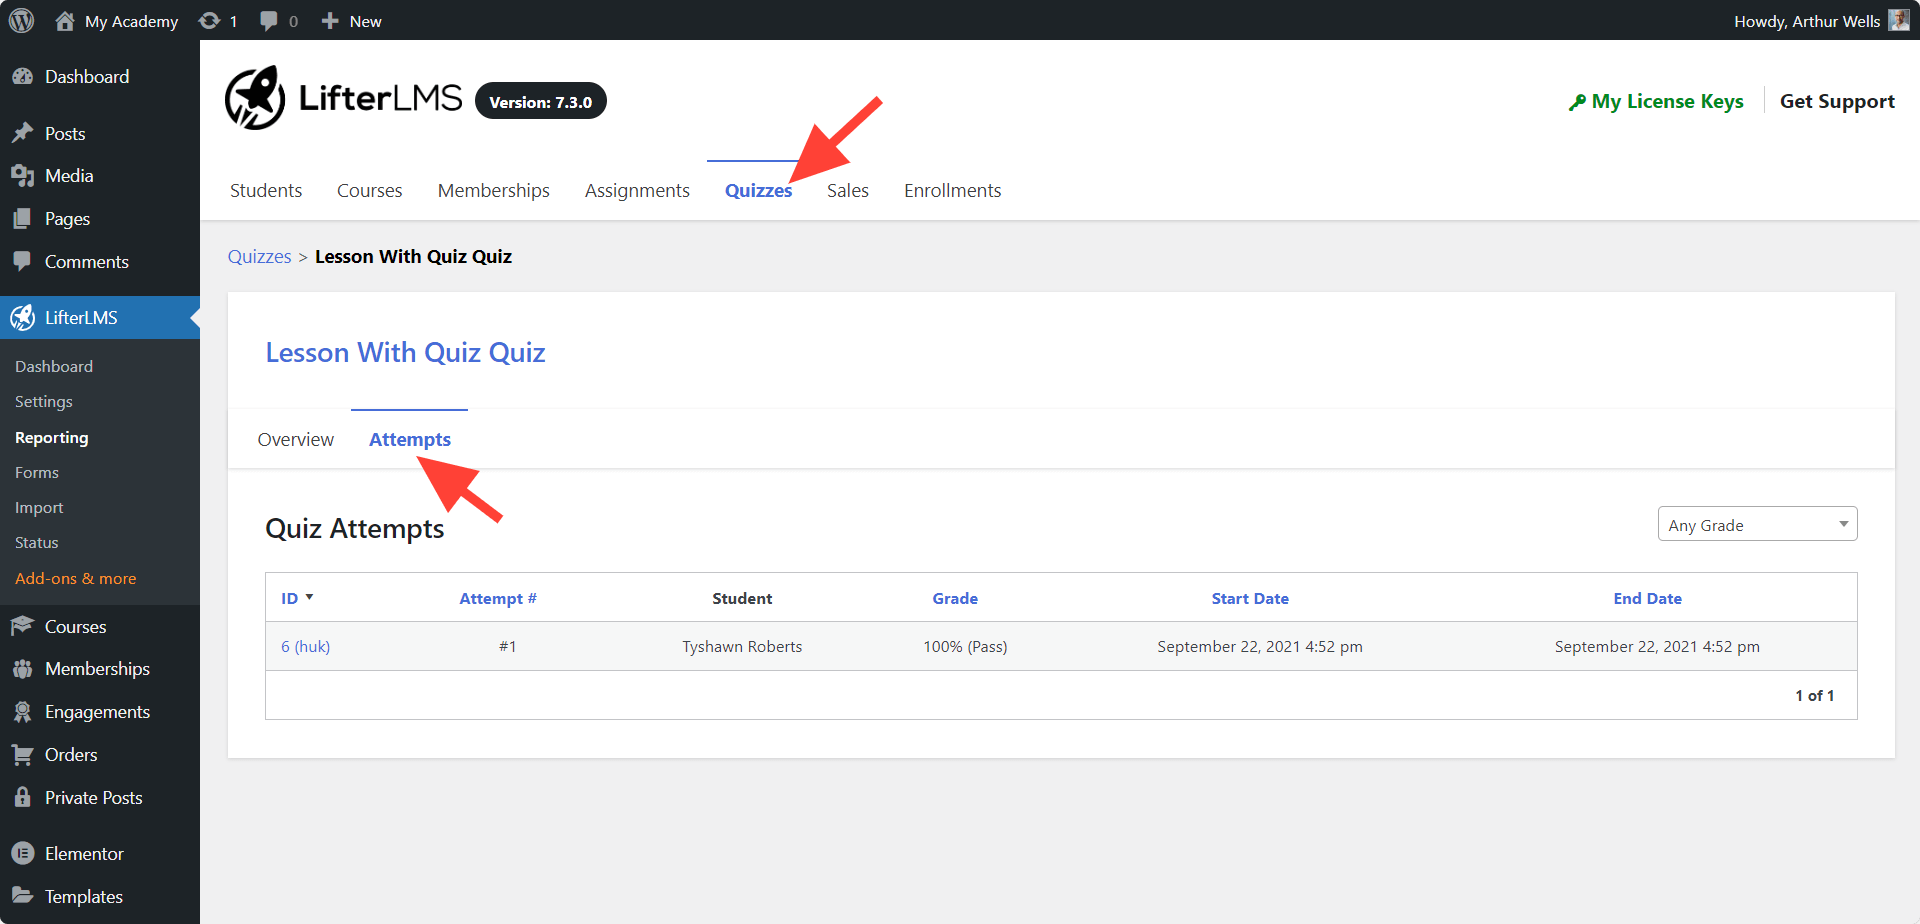The height and width of the screenshot is (924, 1920).
Task: Click the 100% (Pass) grade cell
Action: click(965, 646)
